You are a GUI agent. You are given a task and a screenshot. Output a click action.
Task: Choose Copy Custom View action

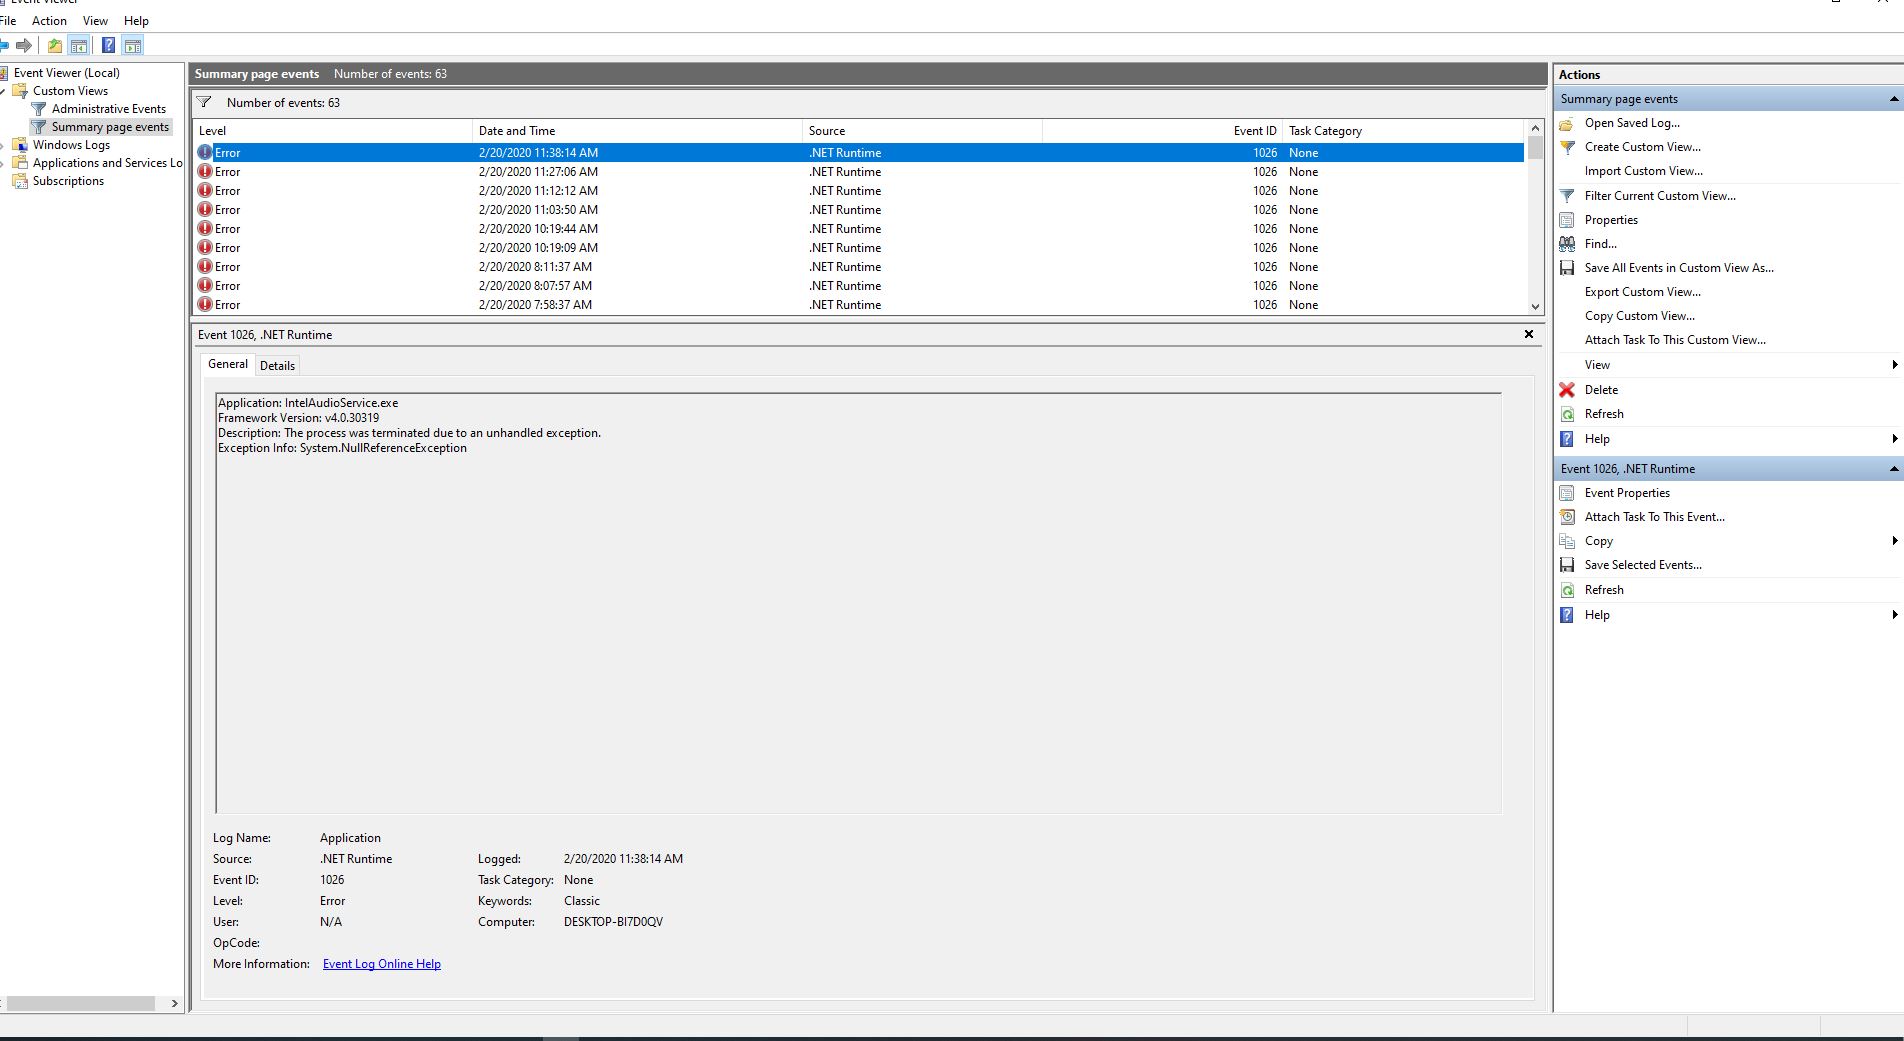point(1639,316)
